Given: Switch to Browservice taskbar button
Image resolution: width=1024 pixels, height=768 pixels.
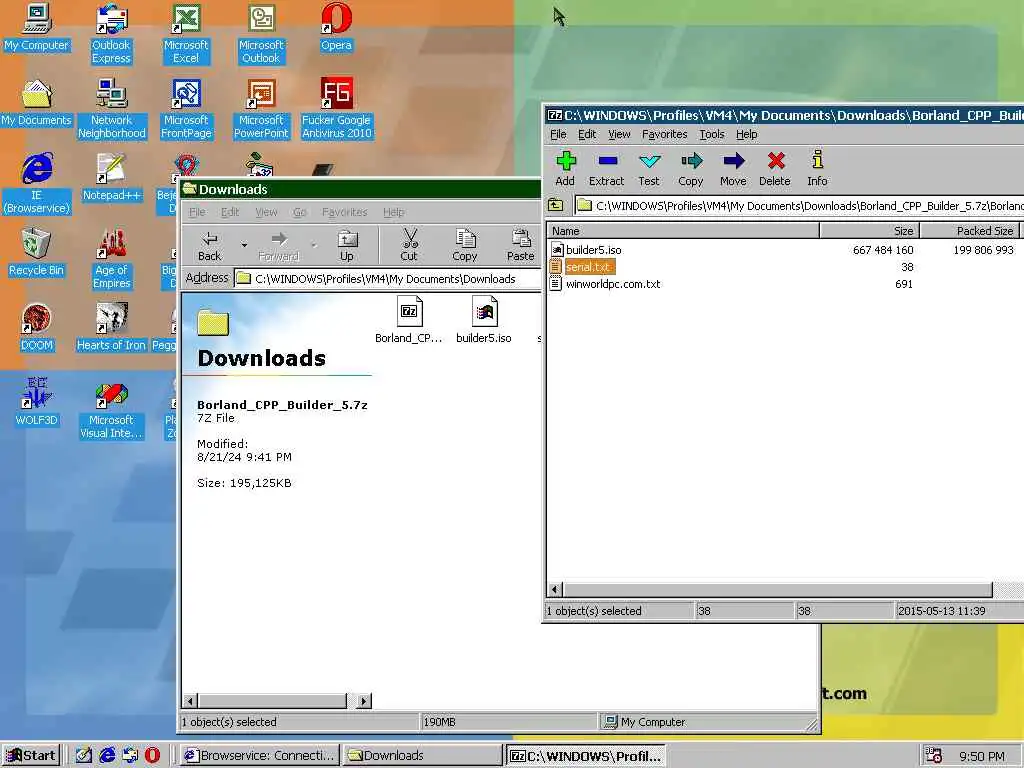Looking at the screenshot, I should pyautogui.click(x=259, y=756).
